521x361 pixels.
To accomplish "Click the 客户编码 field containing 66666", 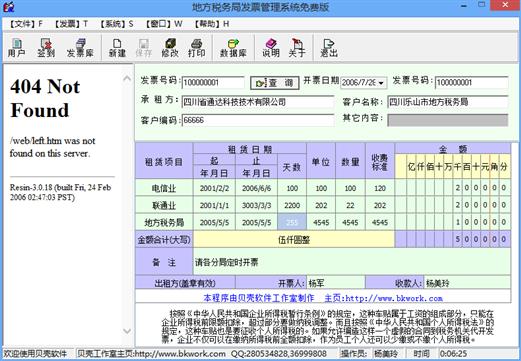I will click(258, 120).
